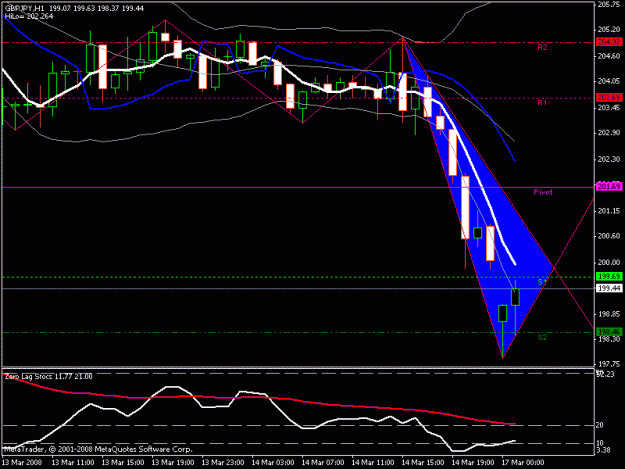Click the red 203.69 price tag
Image resolution: width=625 pixels, height=469 pixels.
click(609, 98)
